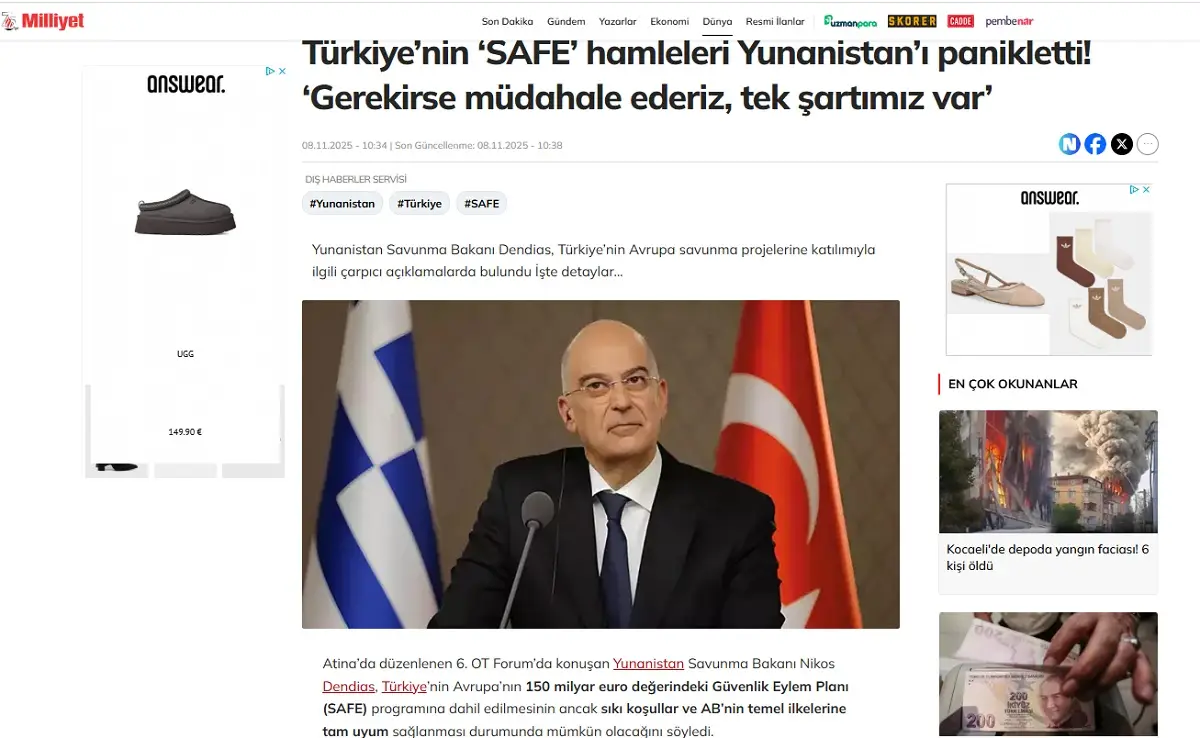Open the Cadde logo link
Screen dimensions: 1200x738
click(961, 21)
